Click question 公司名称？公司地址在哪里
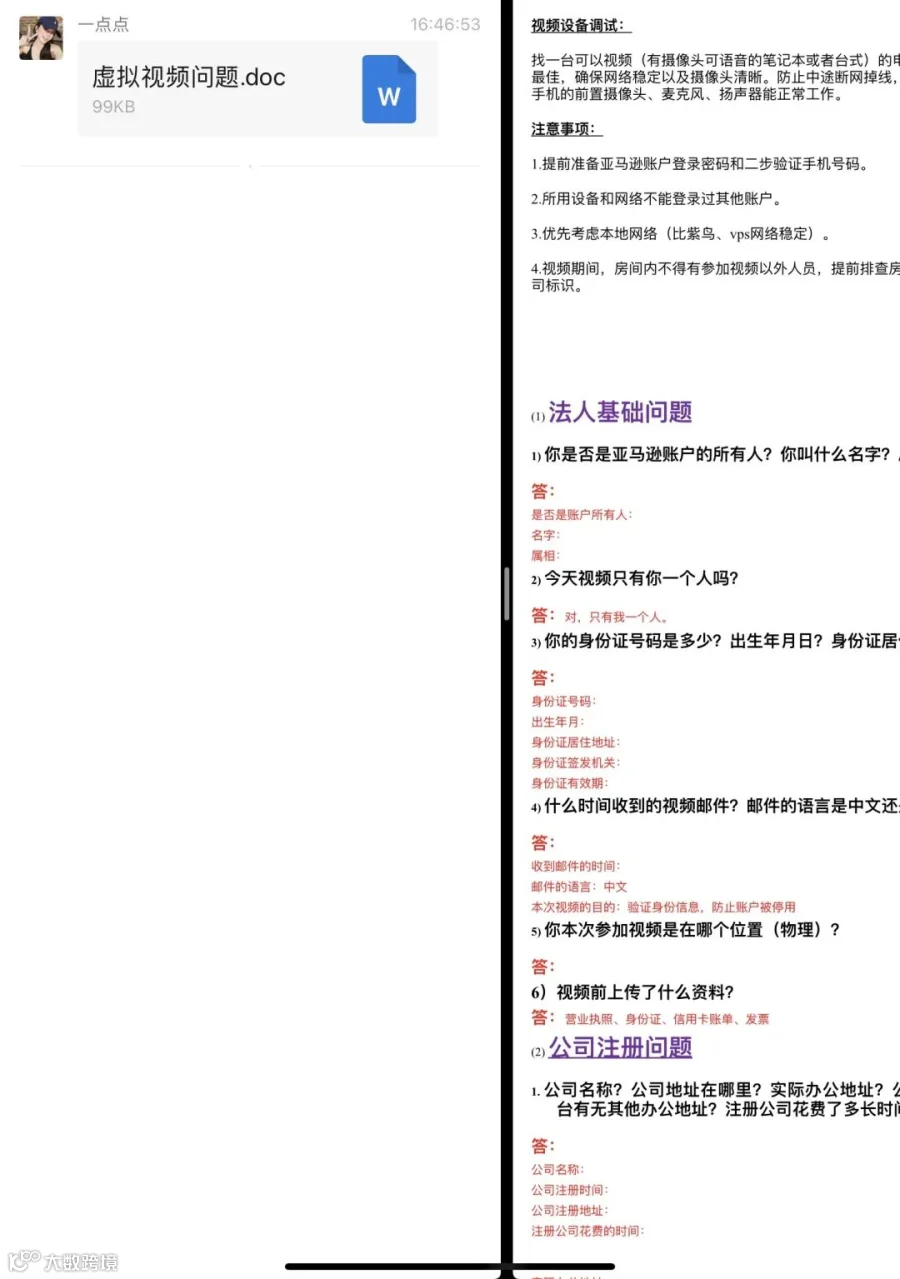The image size is (900, 1279). click(x=715, y=1100)
